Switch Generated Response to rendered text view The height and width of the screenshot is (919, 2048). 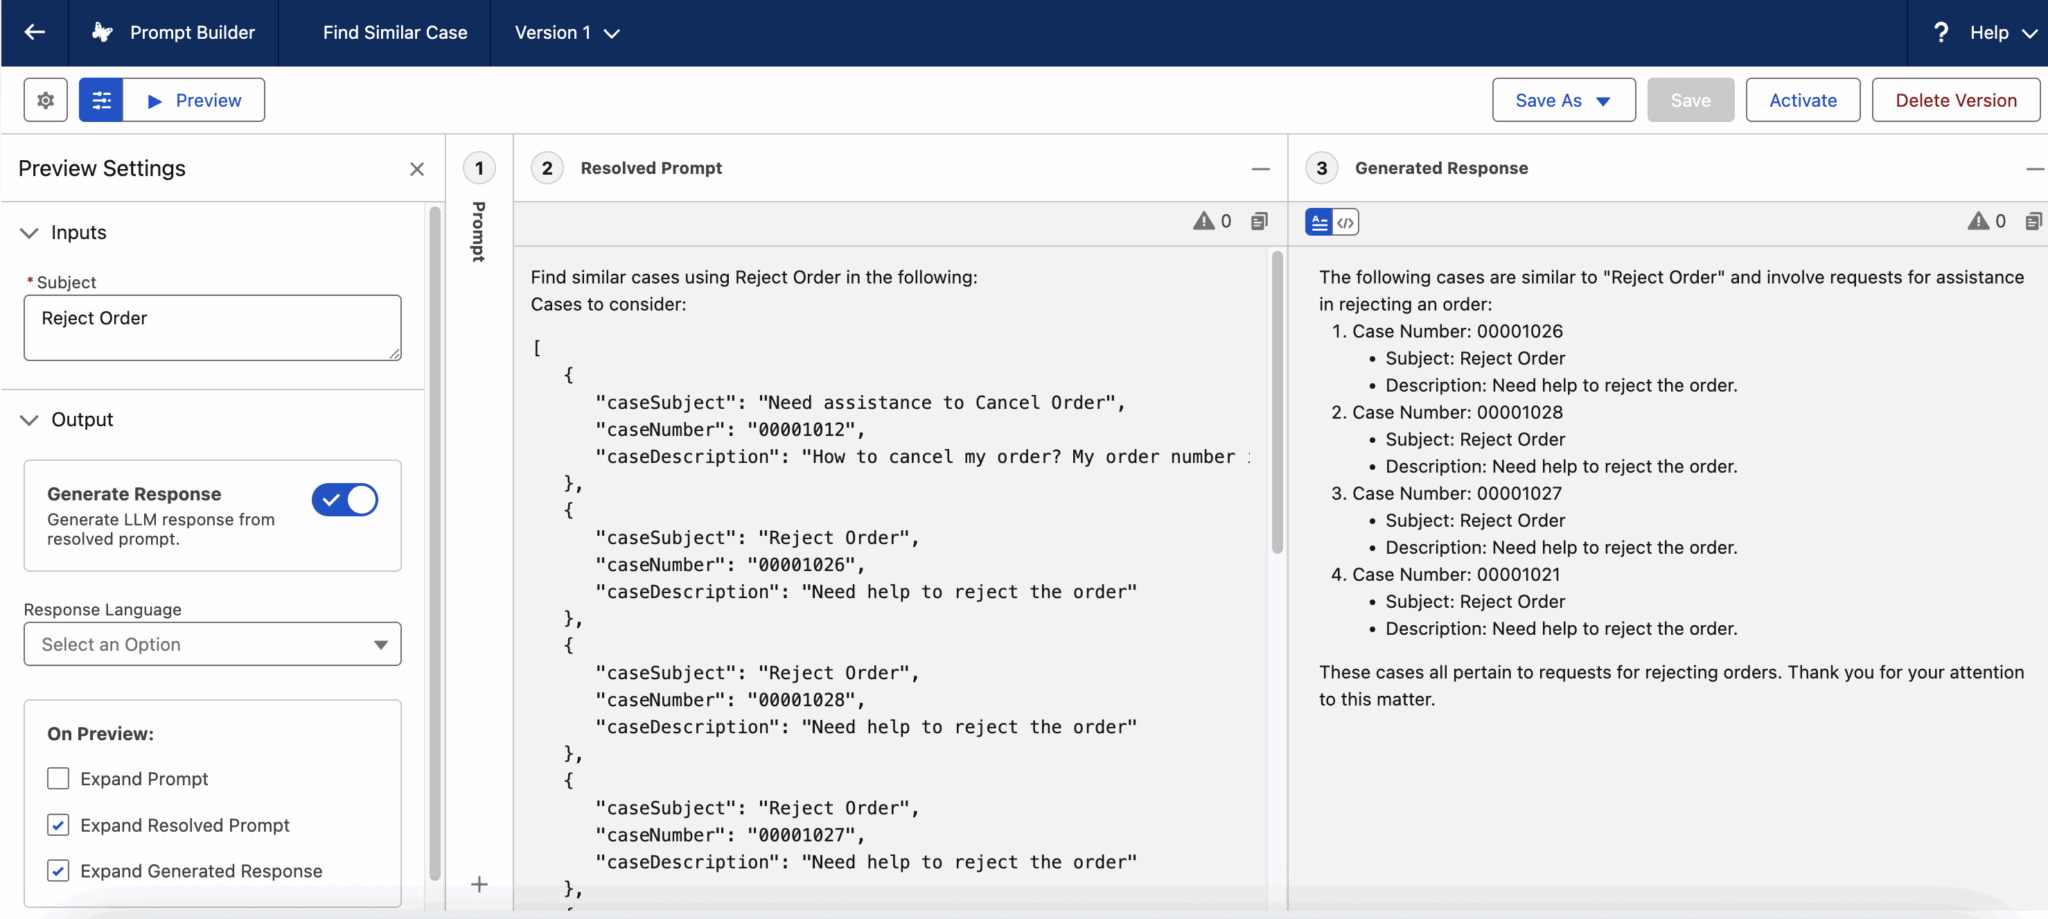click(1319, 222)
